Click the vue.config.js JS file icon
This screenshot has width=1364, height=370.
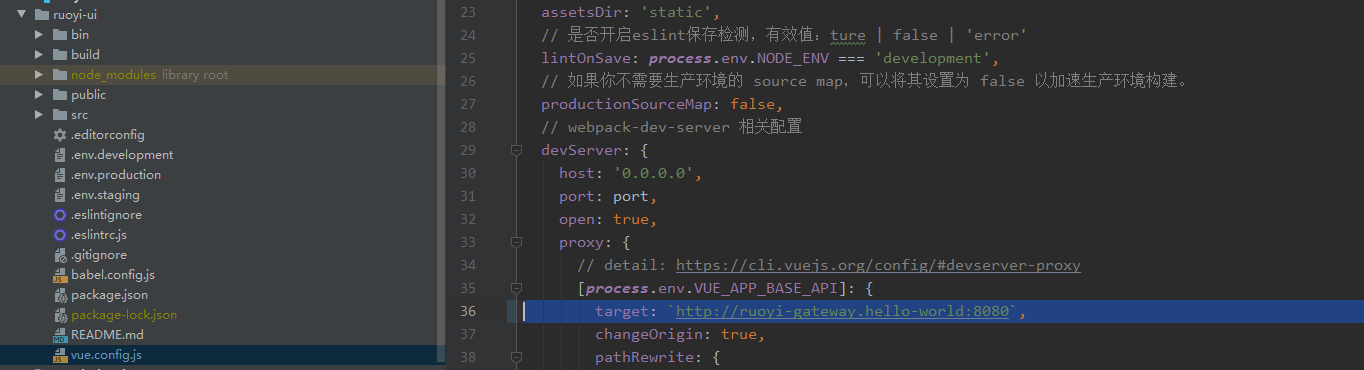pyautogui.click(x=60, y=355)
